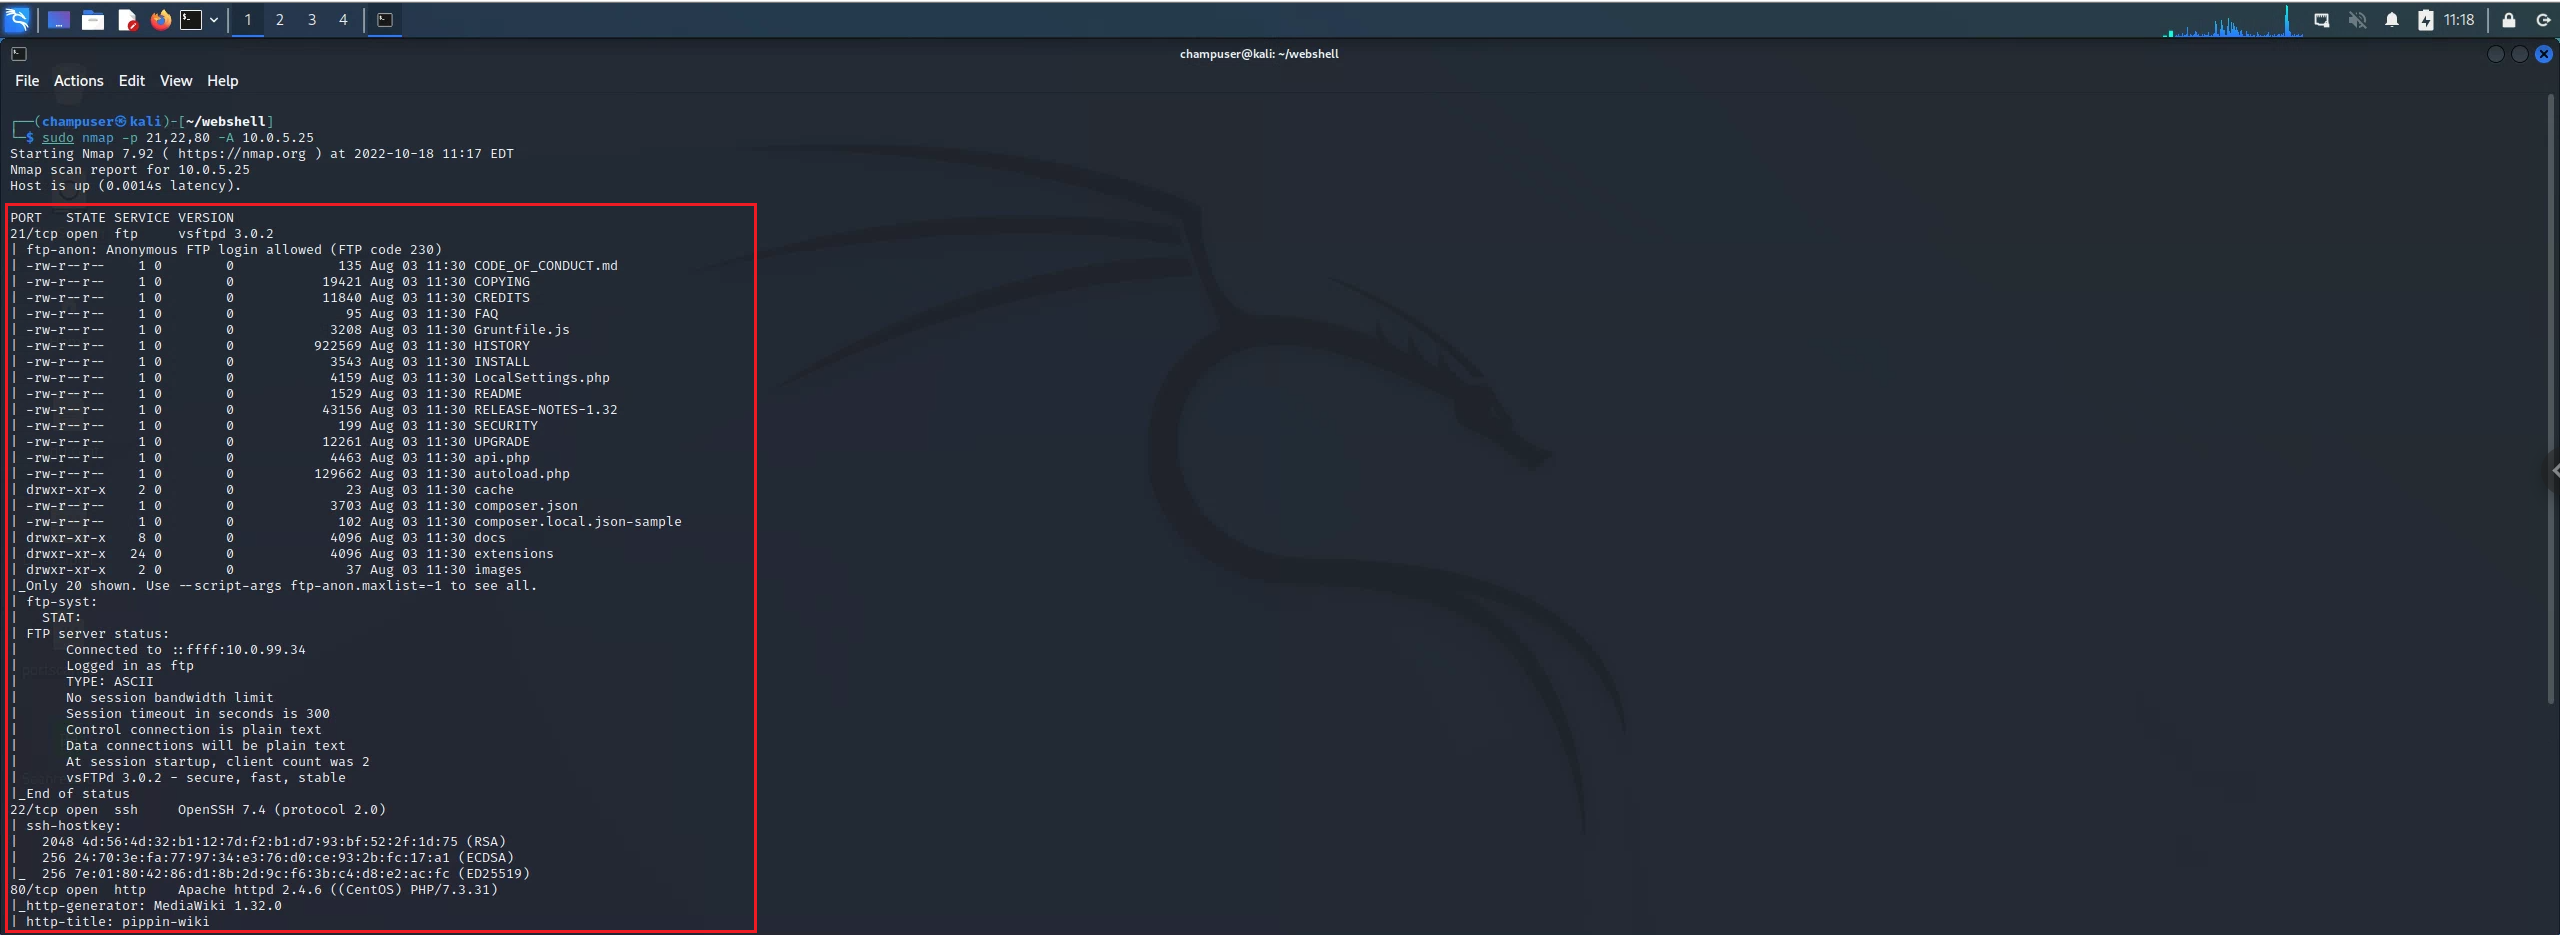Click the terminal window title bar icon

[x=19, y=54]
